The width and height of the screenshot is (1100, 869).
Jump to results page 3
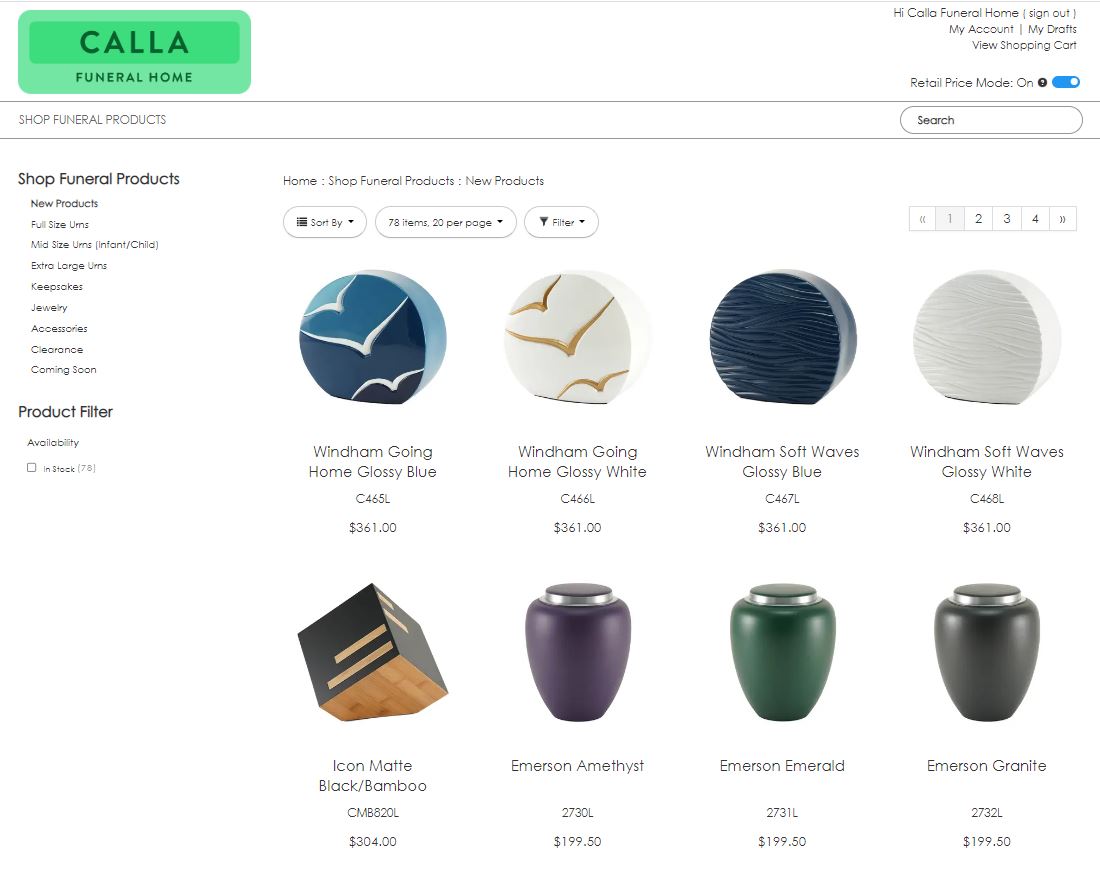[1007, 219]
